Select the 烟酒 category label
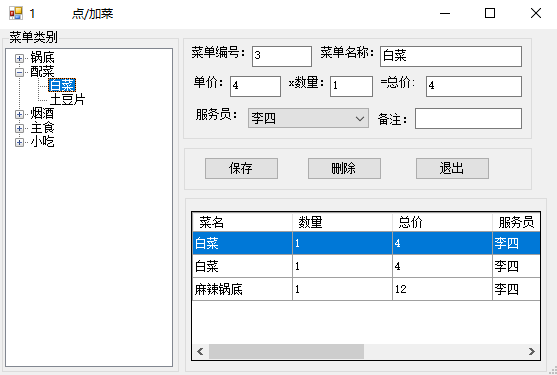This screenshot has width=557, height=375. (x=42, y=114)
